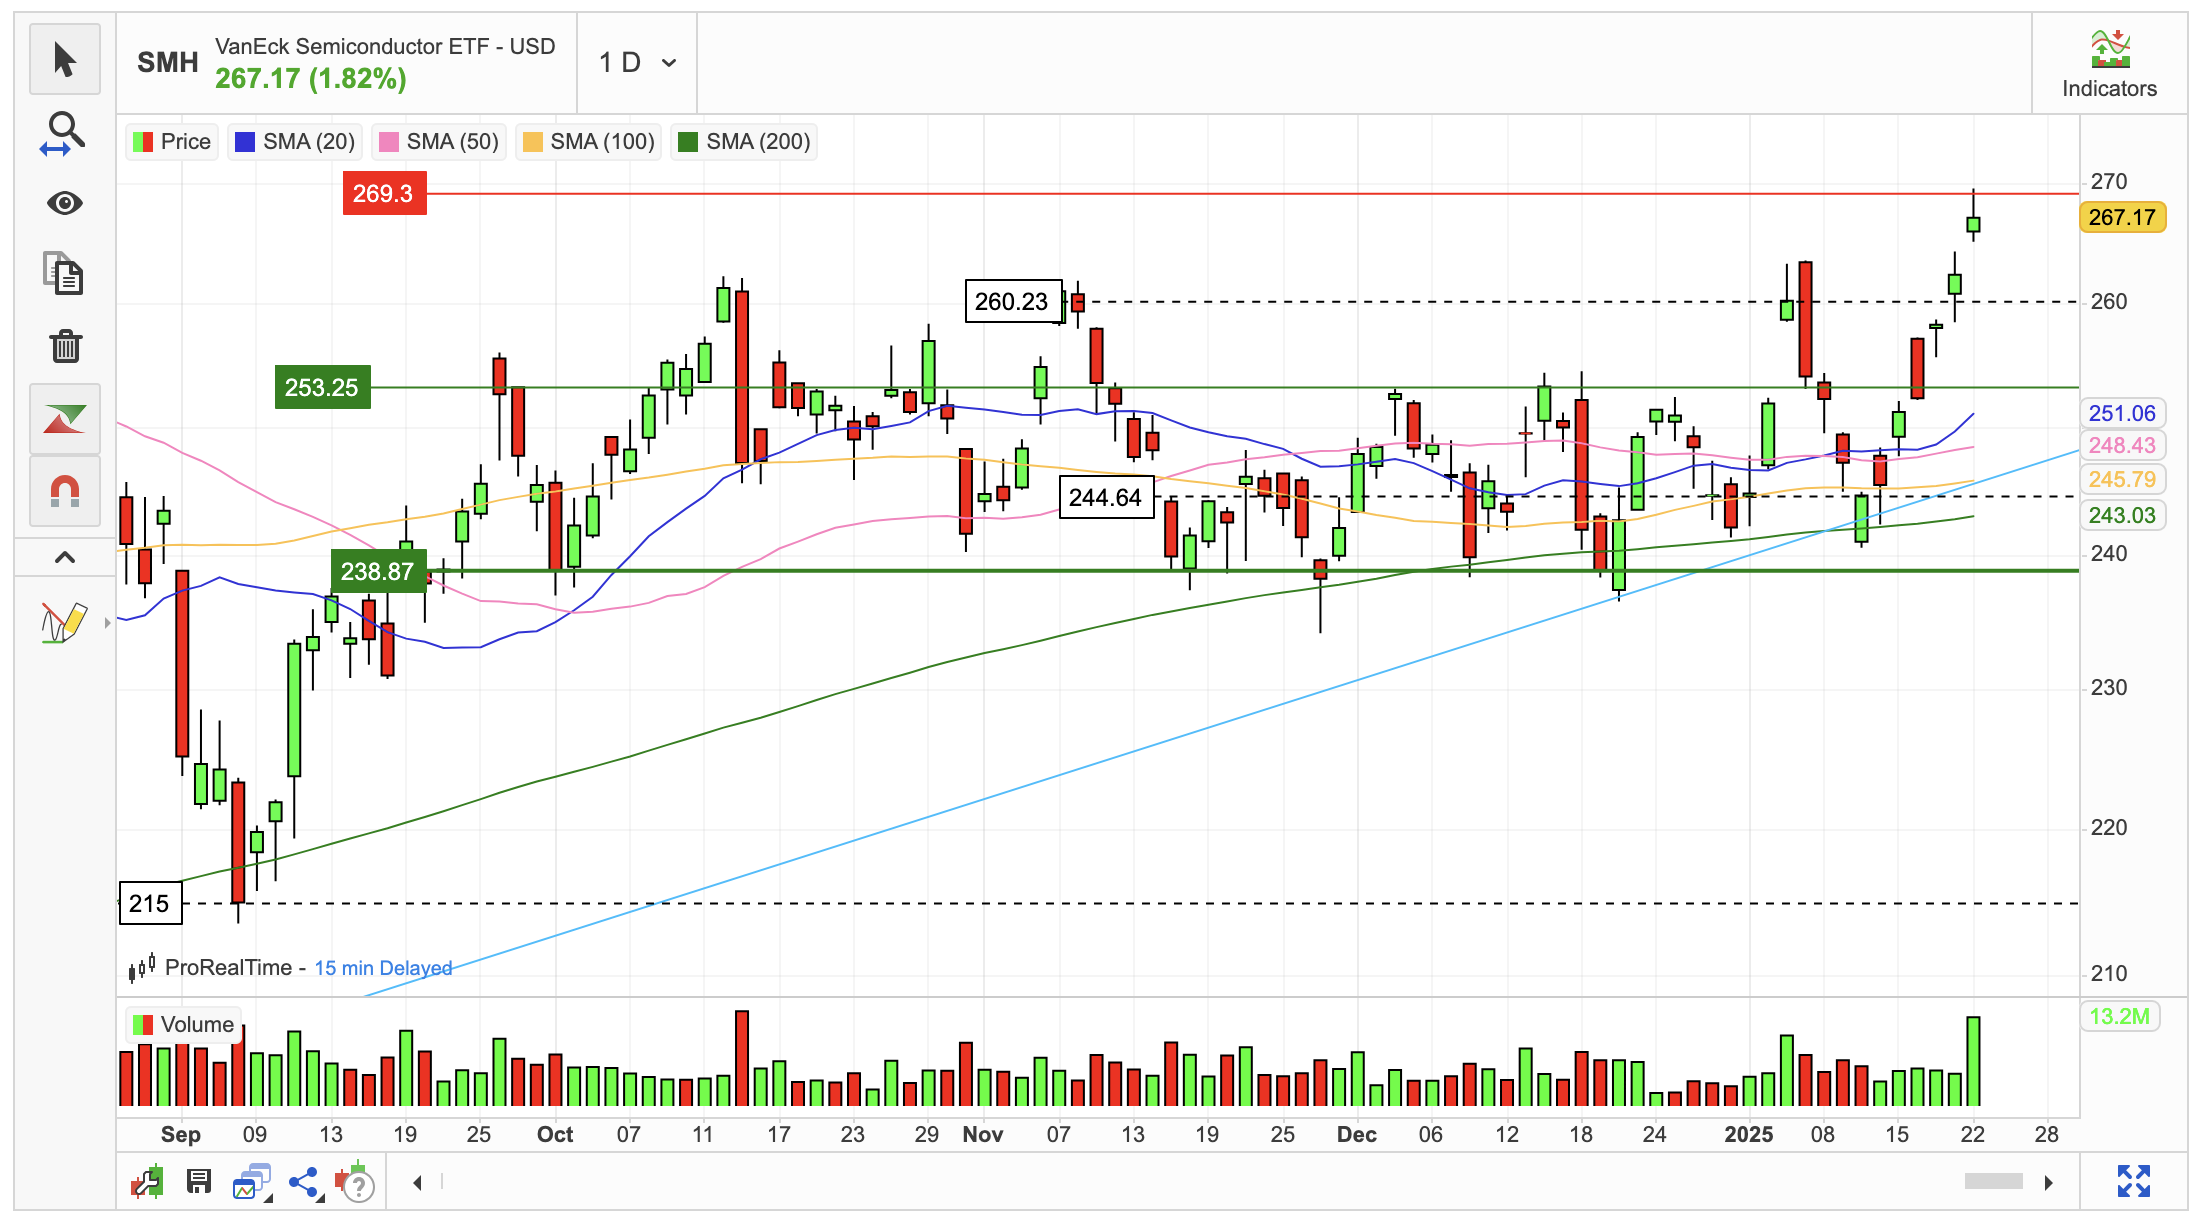
Task: Toggle the SMA (100) legend item
Action: click(589, 142)
